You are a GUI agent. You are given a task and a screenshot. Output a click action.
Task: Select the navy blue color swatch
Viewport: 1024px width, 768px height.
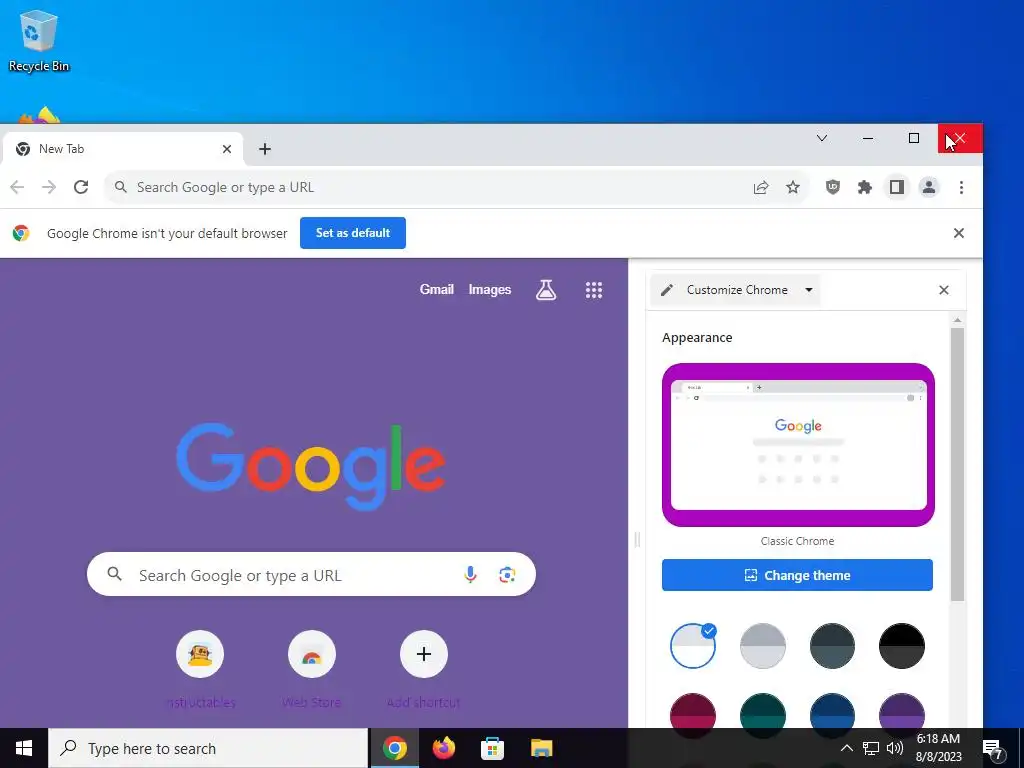833,711
